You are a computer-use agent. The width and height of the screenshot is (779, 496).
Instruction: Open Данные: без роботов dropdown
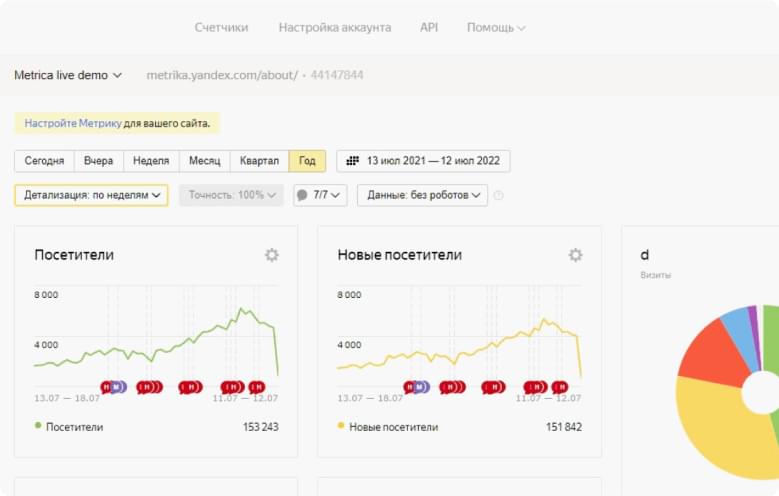click(x=422, y=195)
